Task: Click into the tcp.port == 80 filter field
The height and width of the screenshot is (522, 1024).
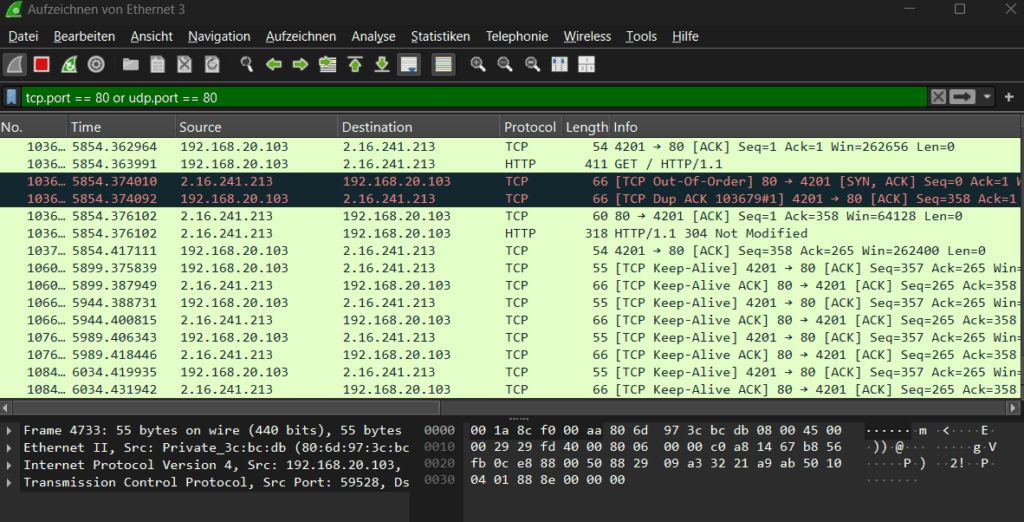Action: (x=474, y=97)
